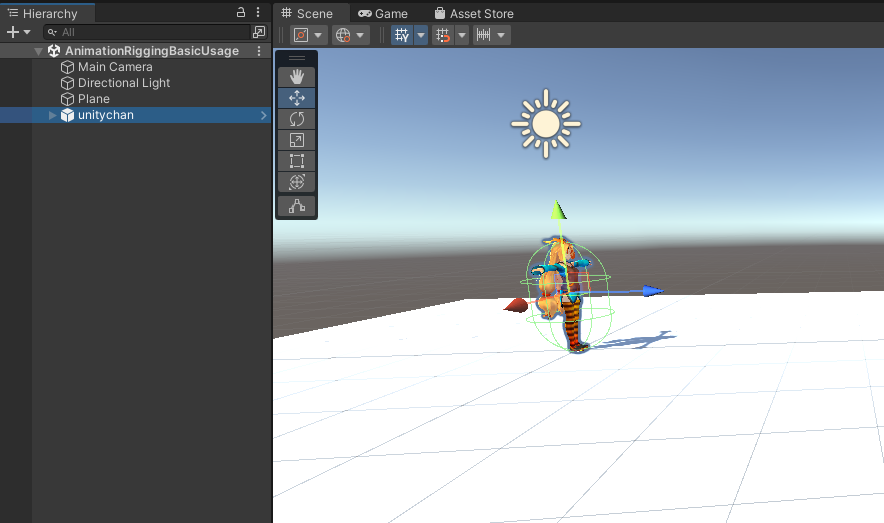Open the create object plus menu
The width and height of the screenshot is (884, 523).
click(18, 32)
